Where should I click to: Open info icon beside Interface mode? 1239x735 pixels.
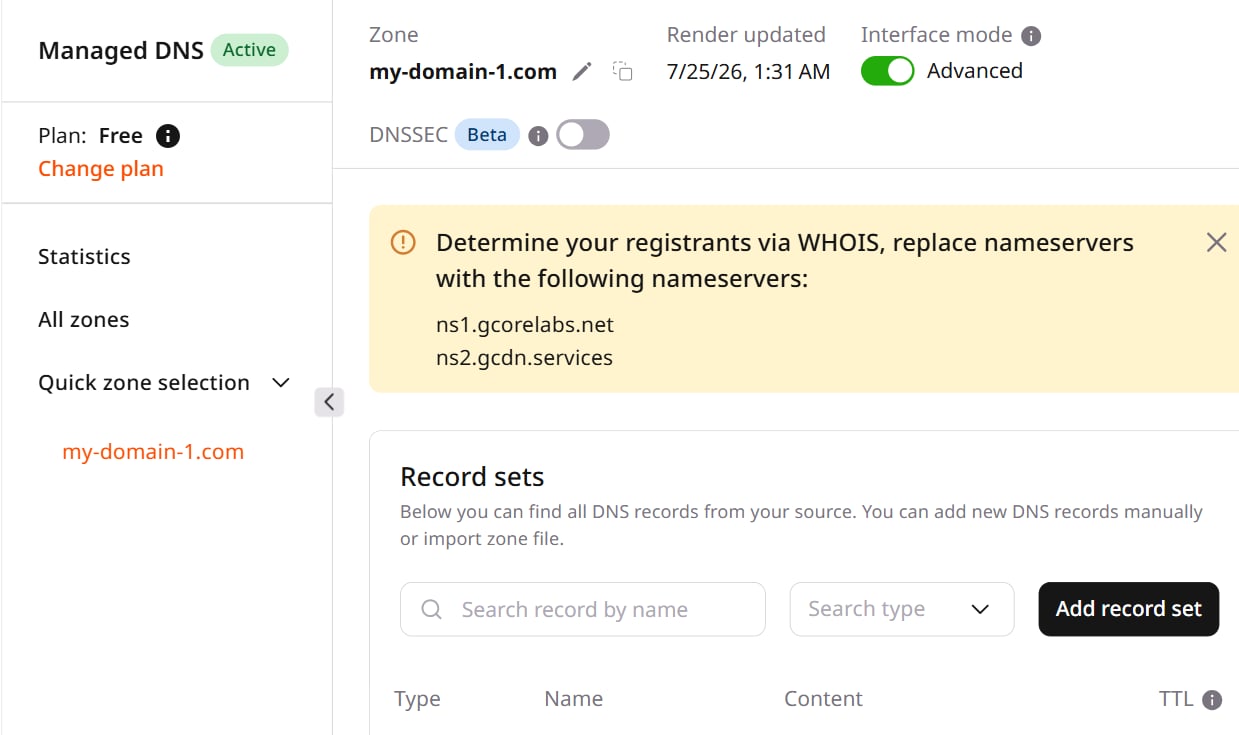tap(1031, 36)
